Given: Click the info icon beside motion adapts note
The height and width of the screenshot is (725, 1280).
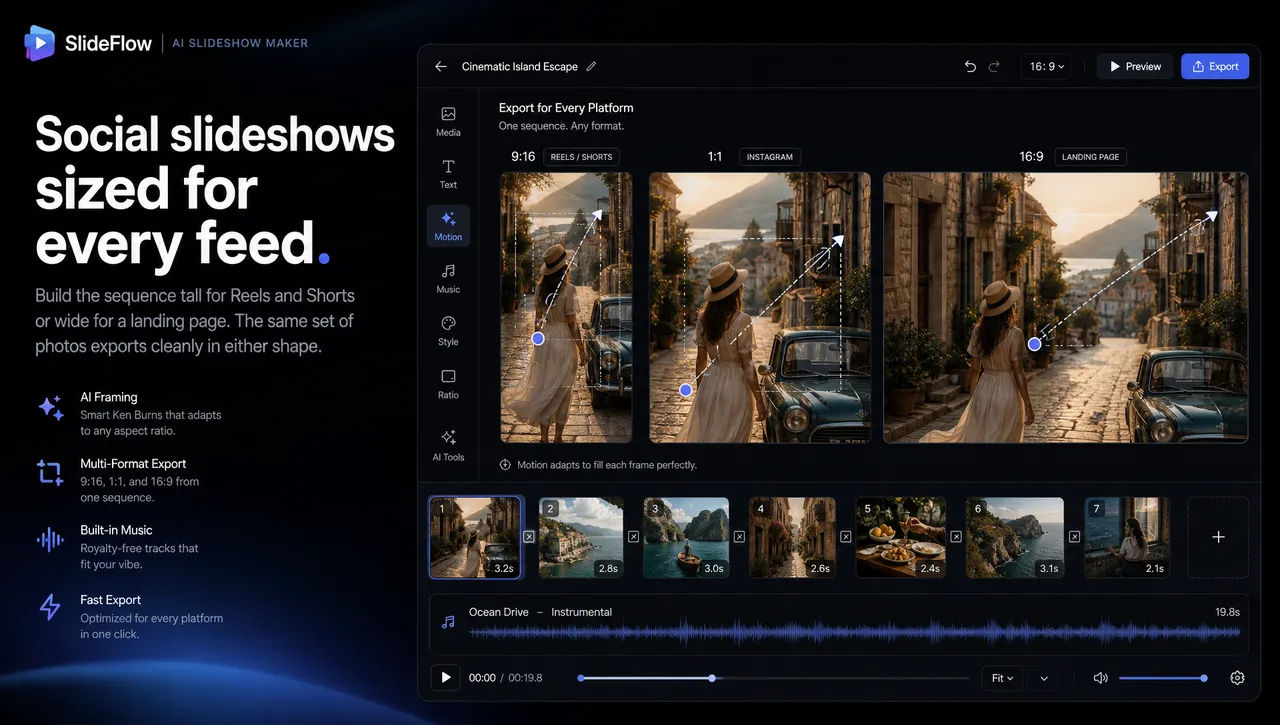Looking at the screenshot, I should point(505,465).
